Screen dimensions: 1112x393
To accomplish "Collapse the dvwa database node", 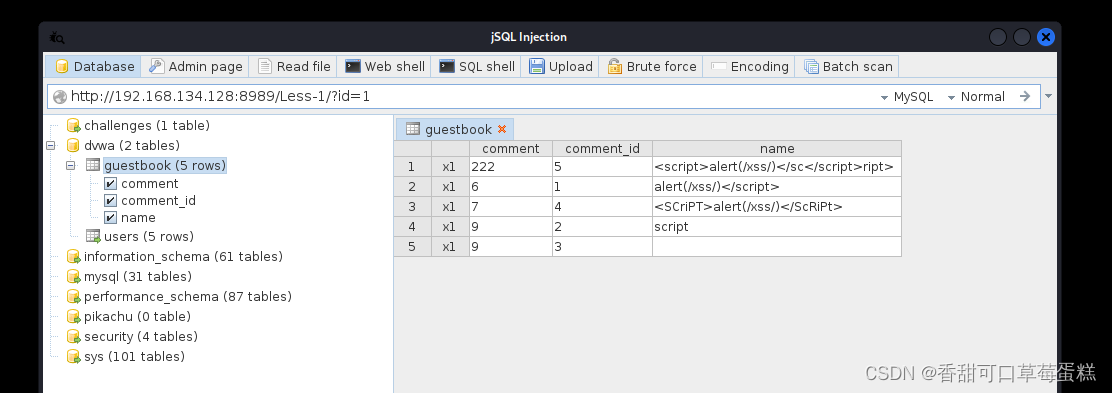I will point(50,145).
